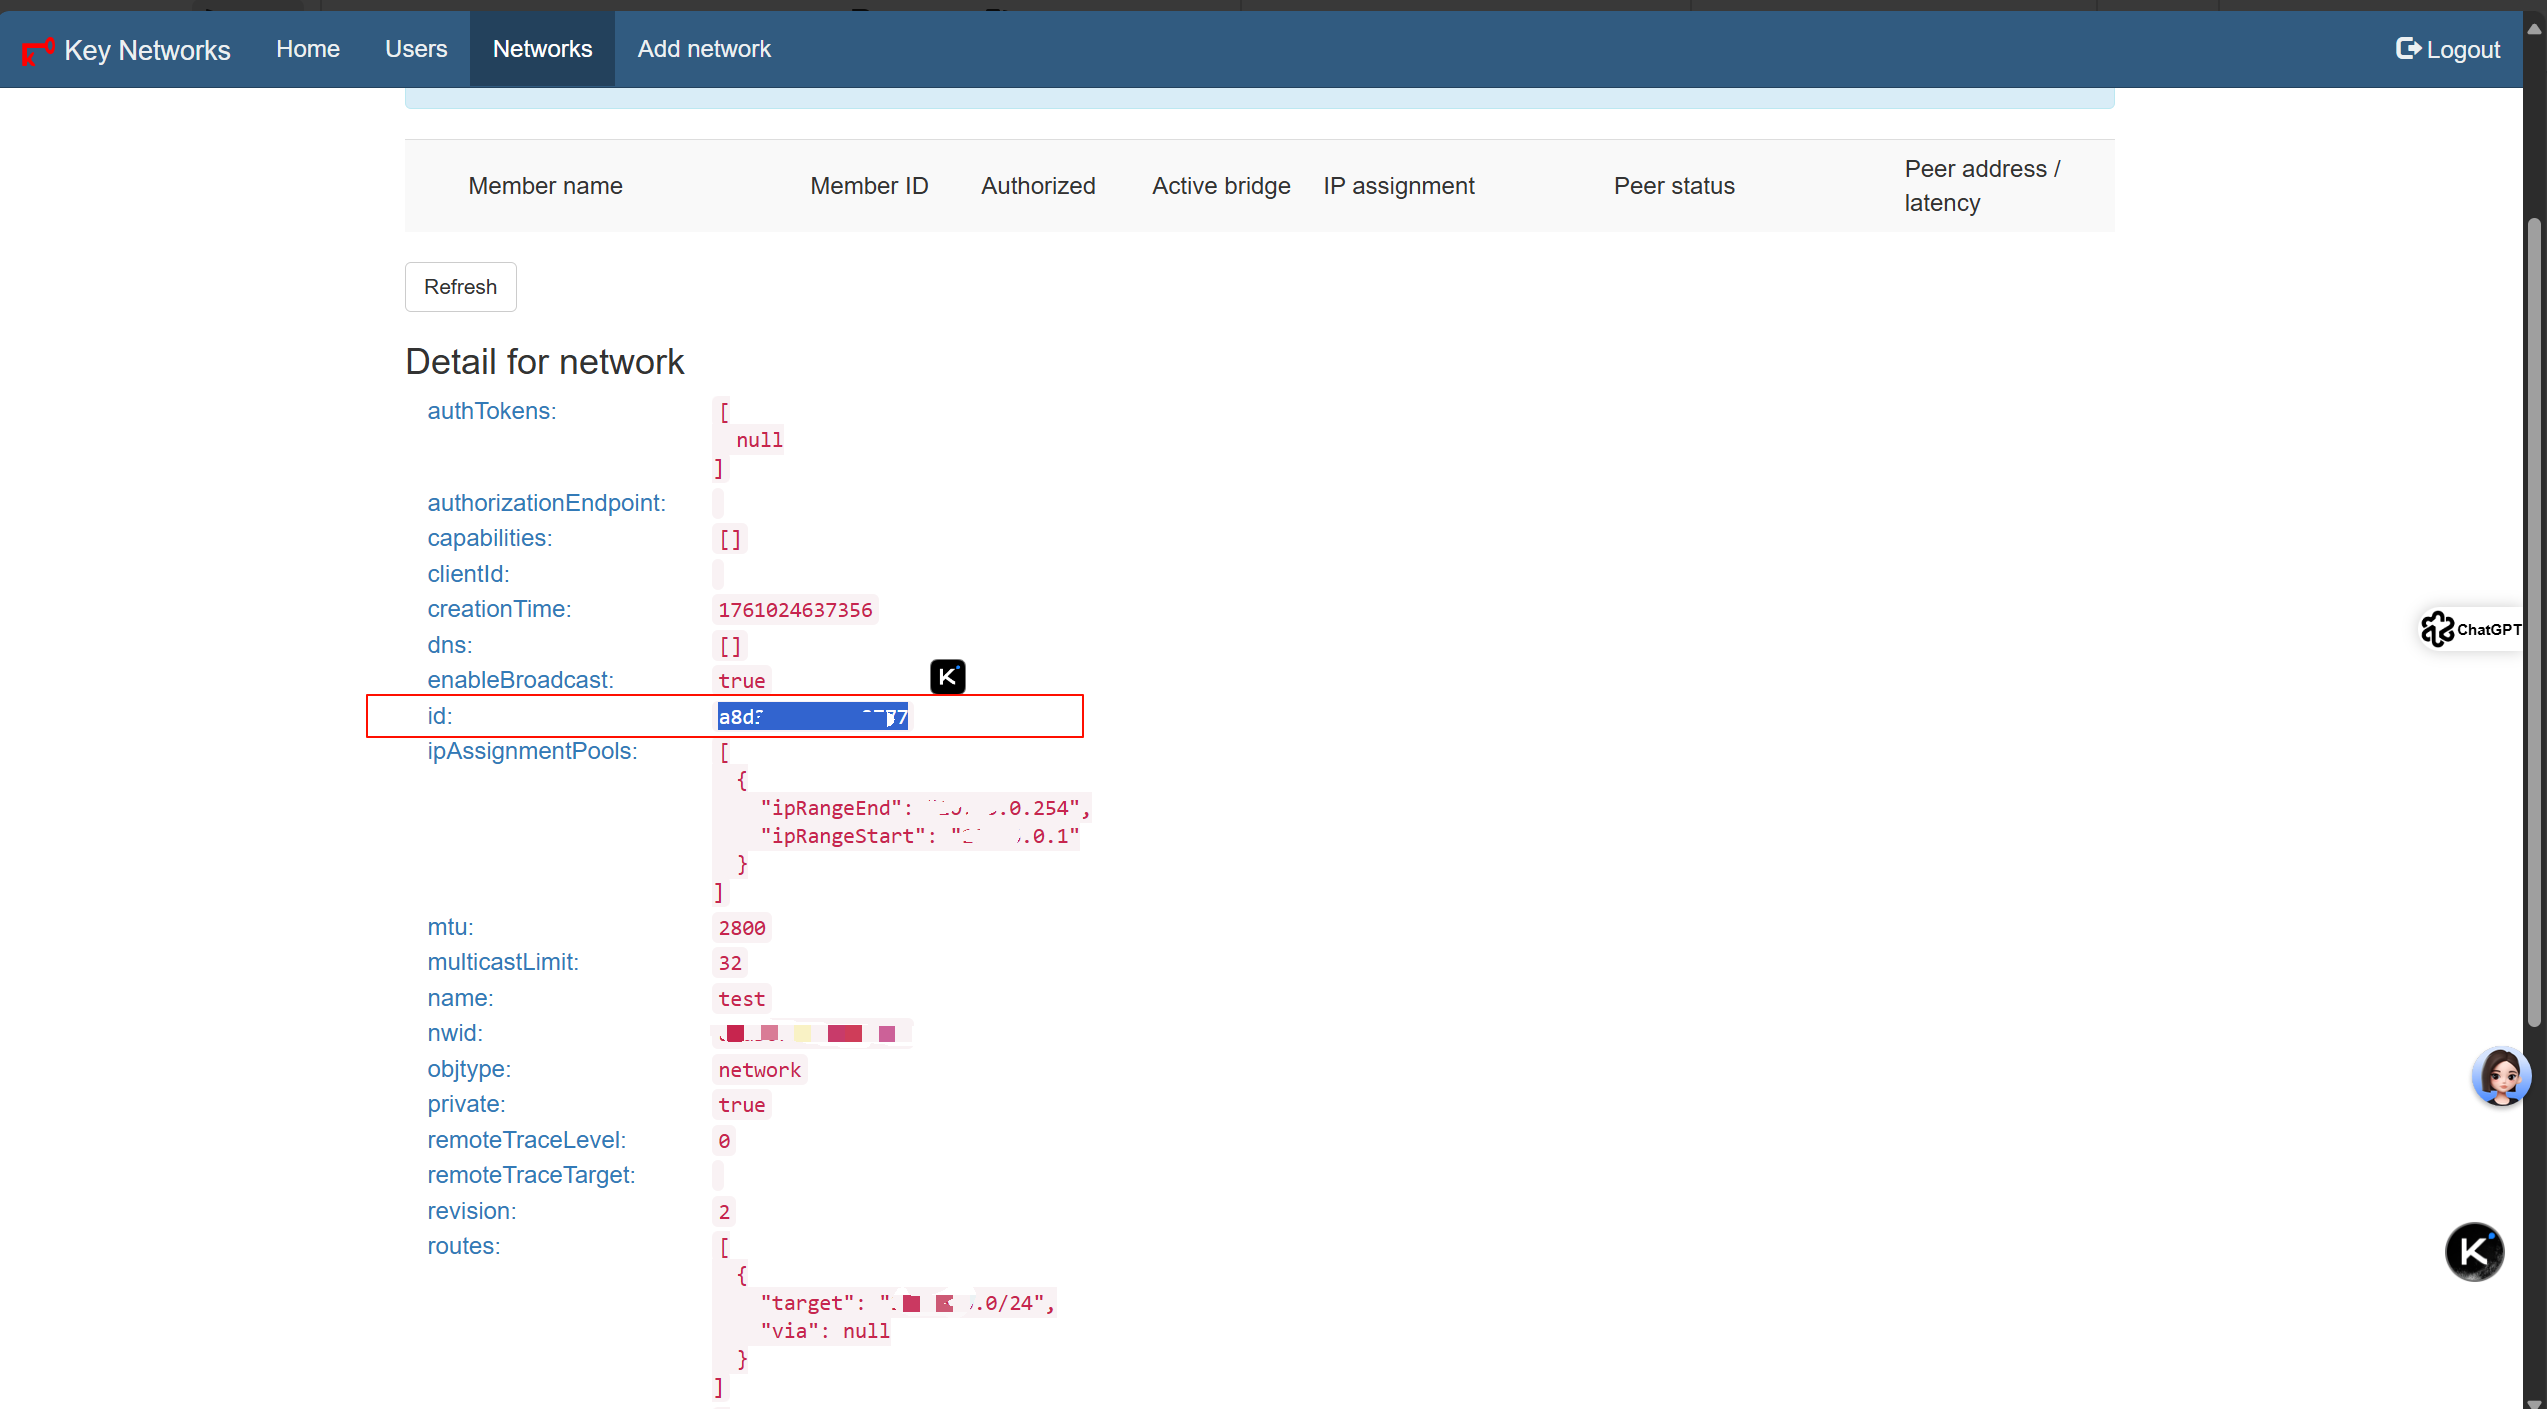Image resolution: width=2547 pixels, height=1409 pixels.
Task: Click the network name value test
Action: (741, 999)
